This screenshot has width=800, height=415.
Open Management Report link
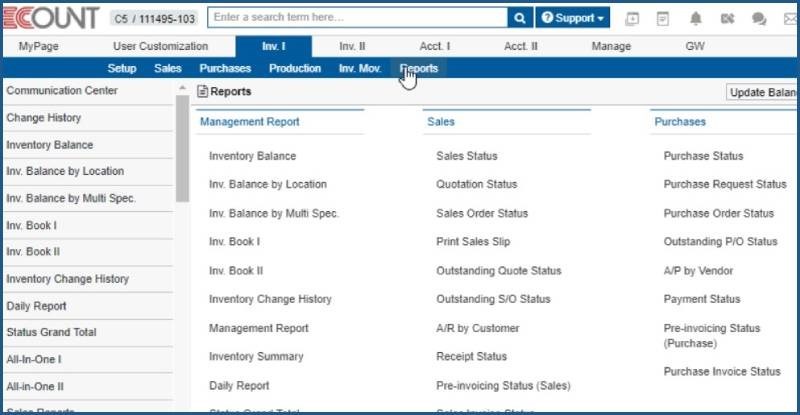pyautogui.click(x=258, y=328)
